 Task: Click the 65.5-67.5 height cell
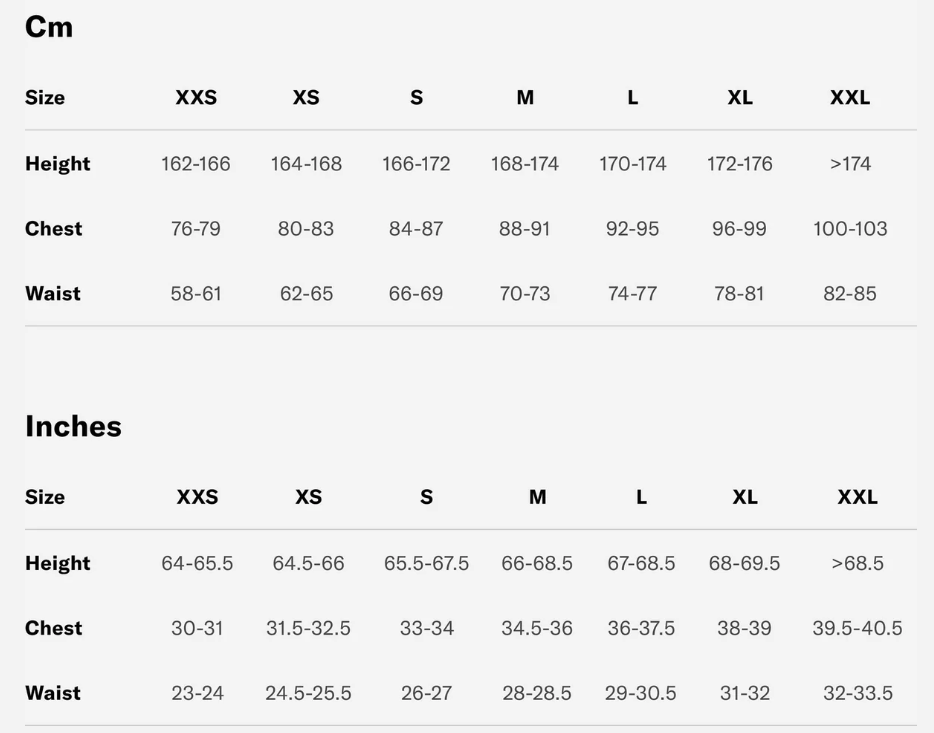tap(426, 563)
